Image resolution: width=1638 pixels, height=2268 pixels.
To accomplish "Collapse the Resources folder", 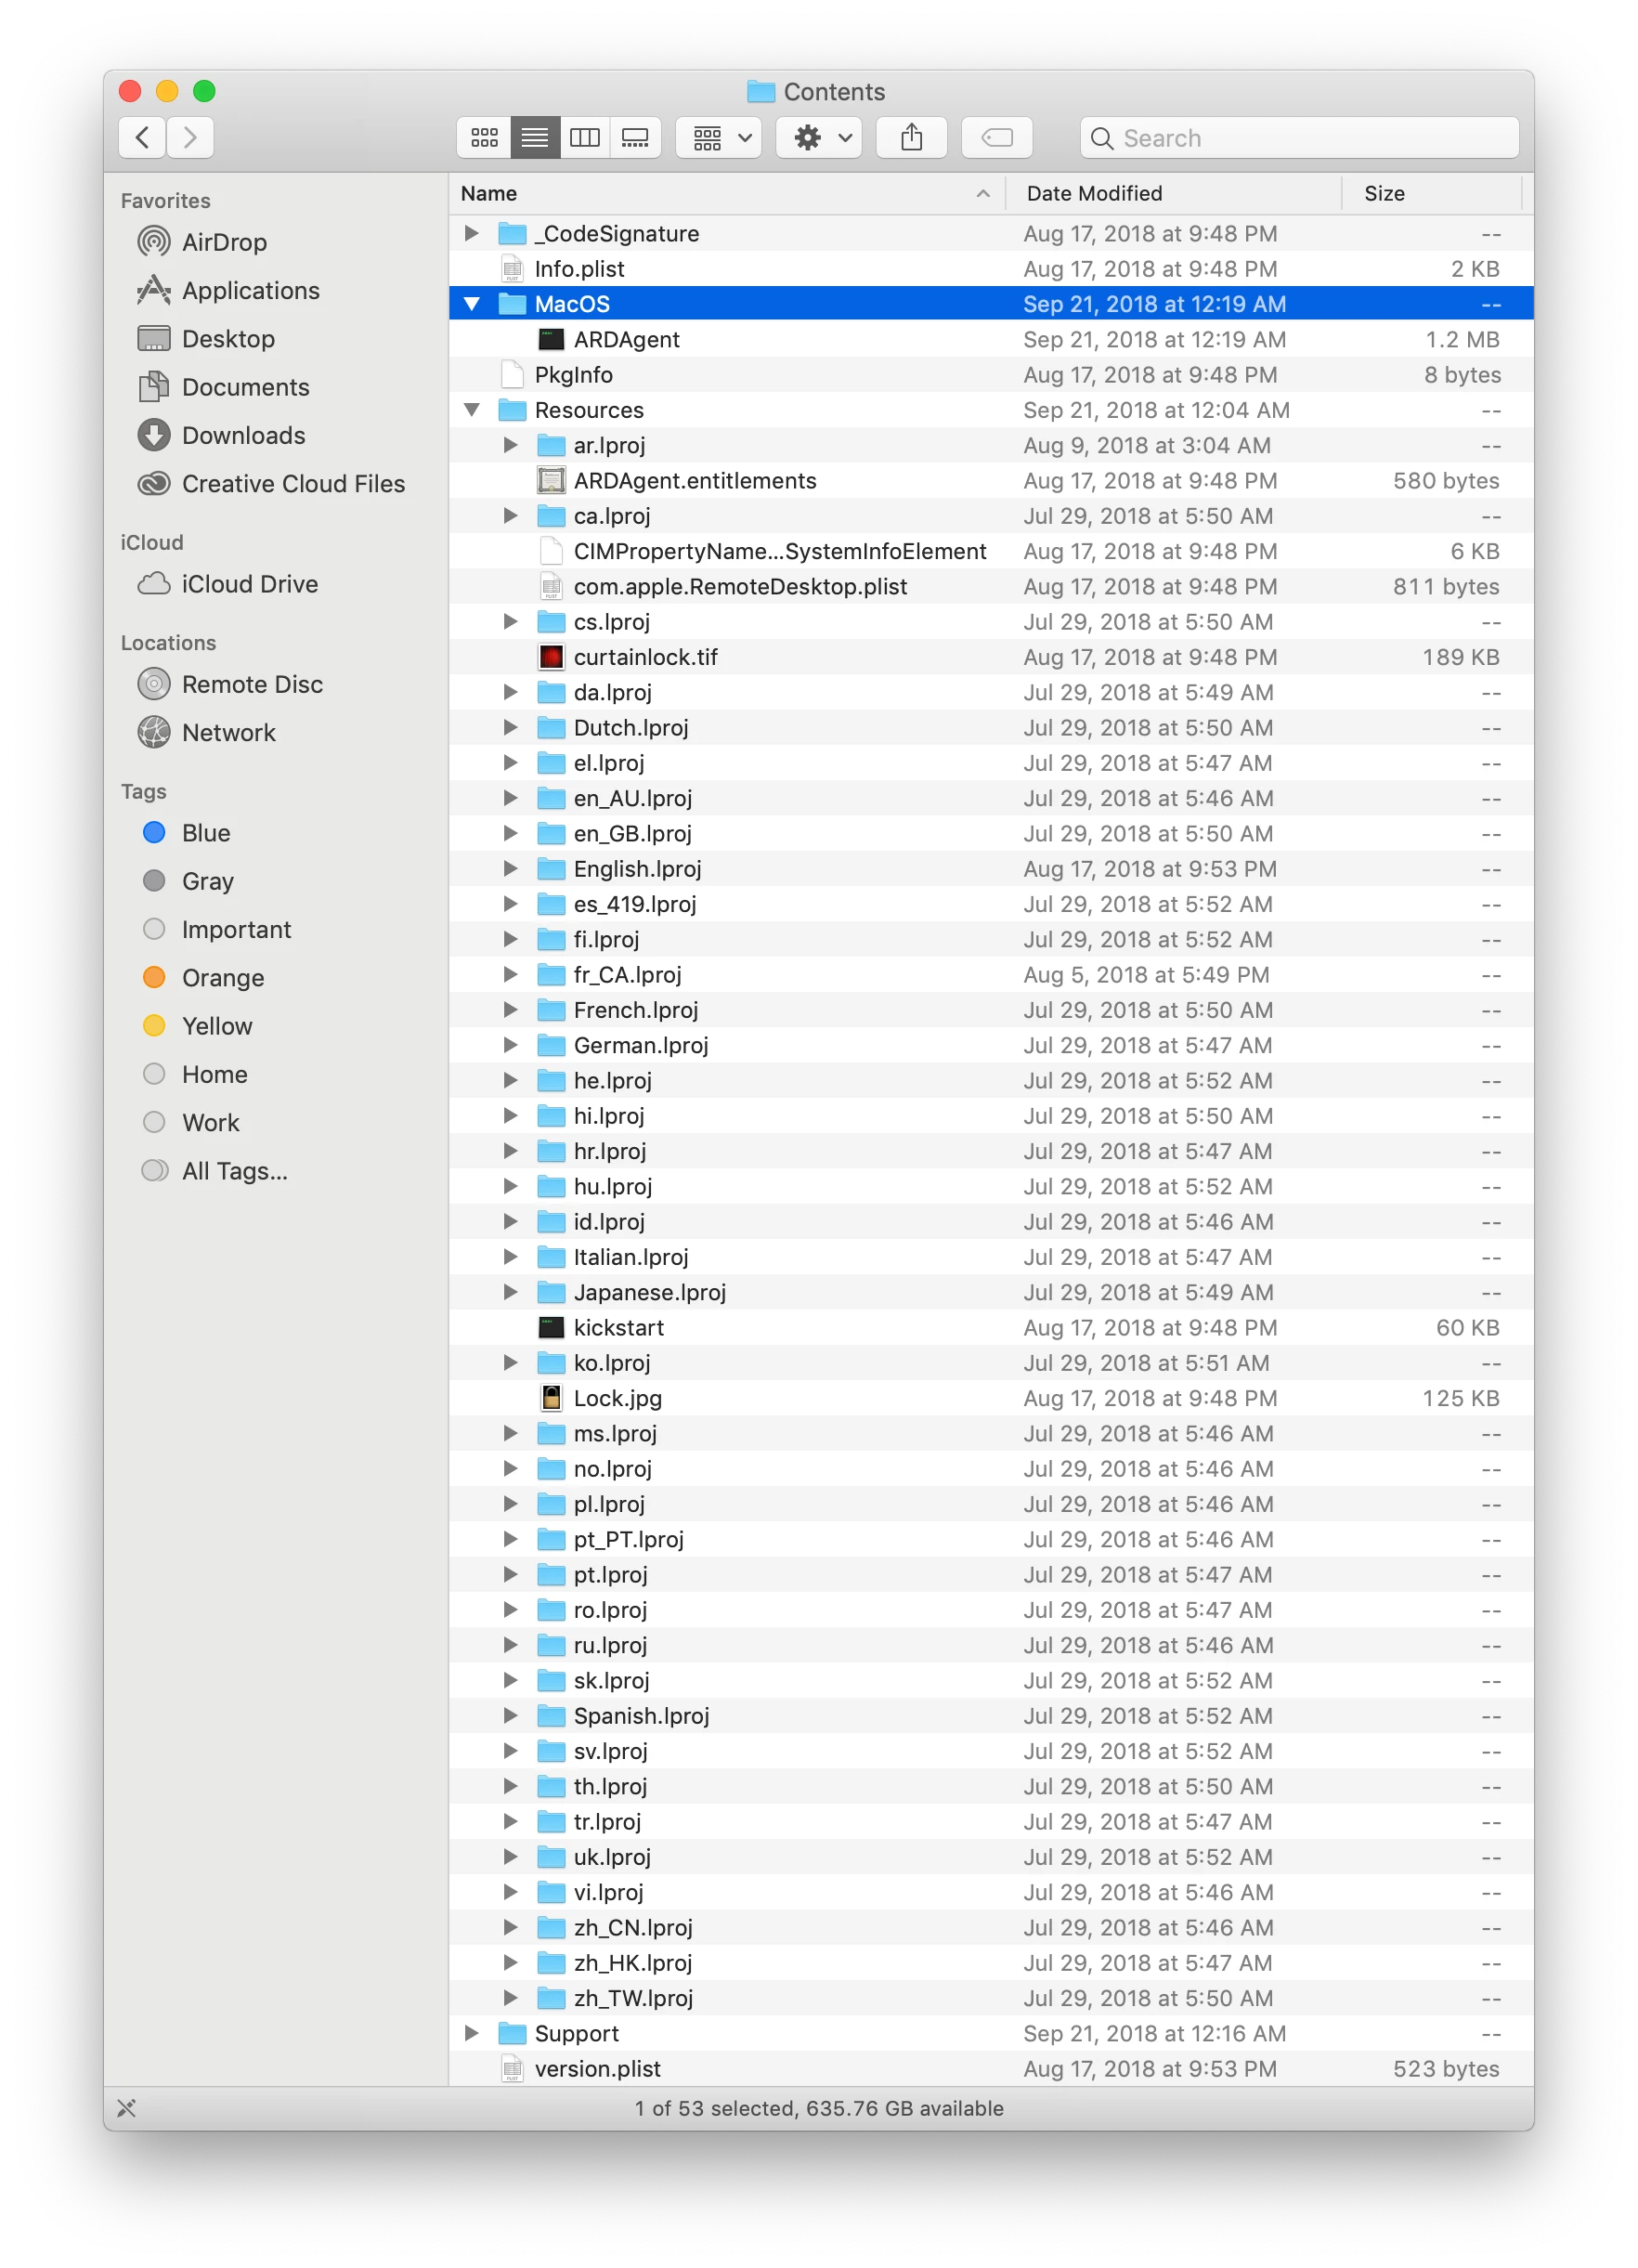I will [x=471, y=410].
